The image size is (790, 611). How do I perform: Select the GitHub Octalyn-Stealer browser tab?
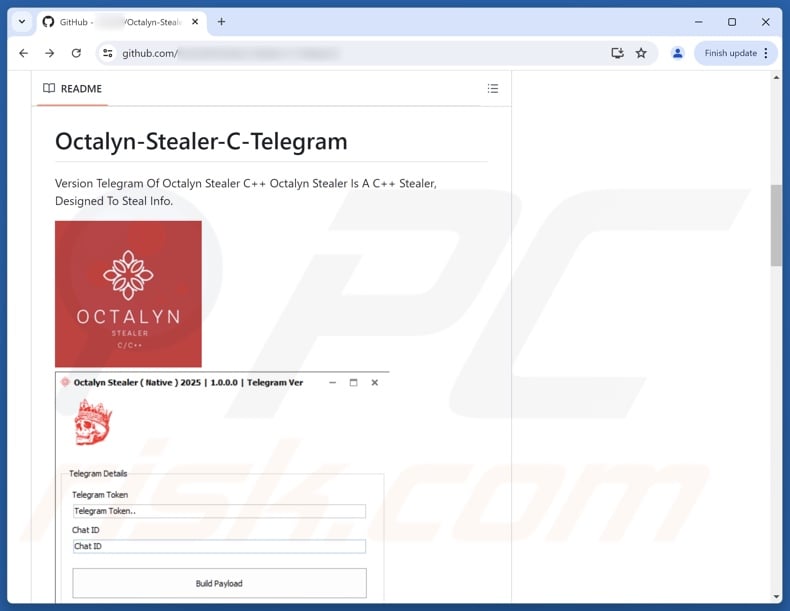[x=121, y=22]
